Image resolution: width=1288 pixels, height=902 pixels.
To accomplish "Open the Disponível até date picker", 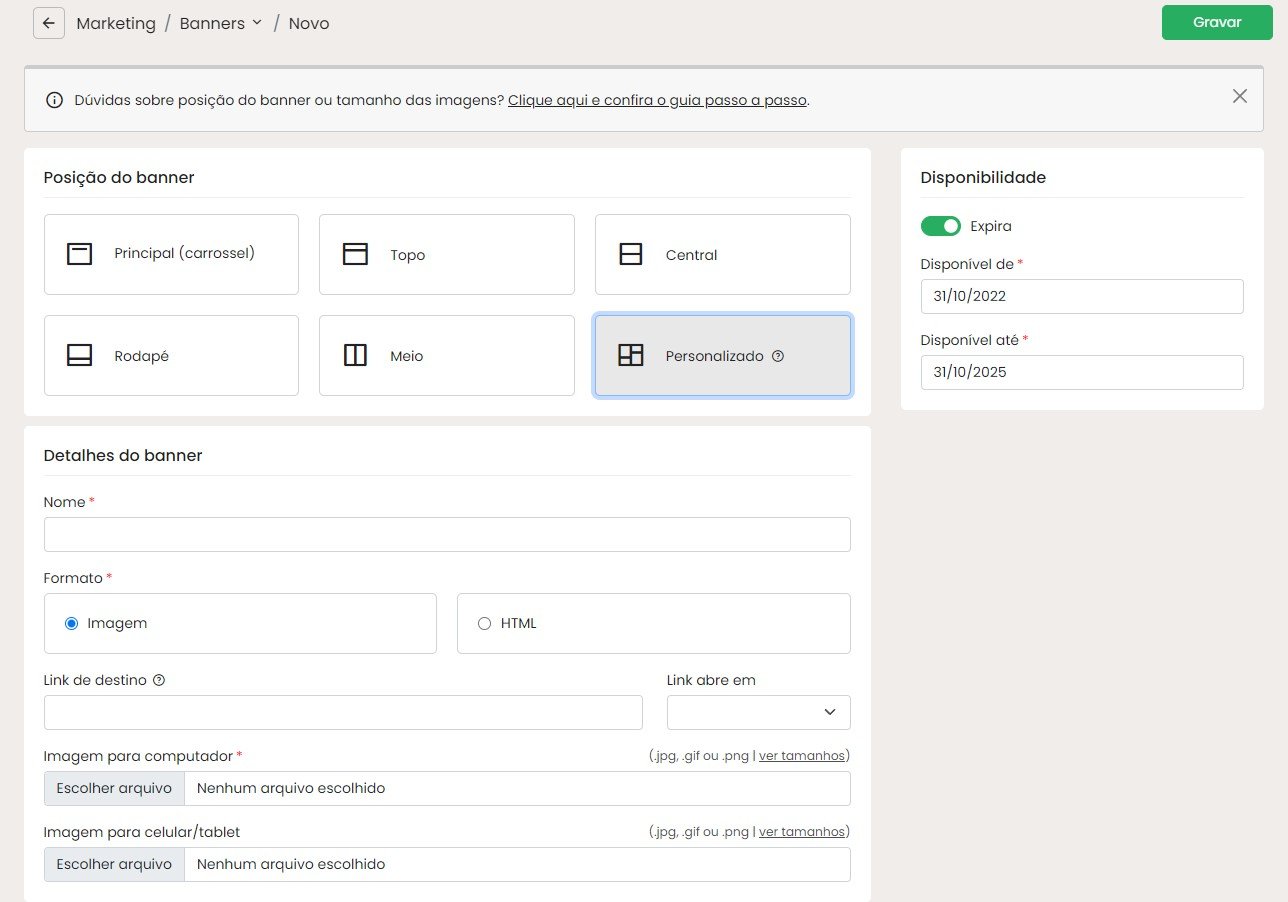I will click(x=1082, y=372).
